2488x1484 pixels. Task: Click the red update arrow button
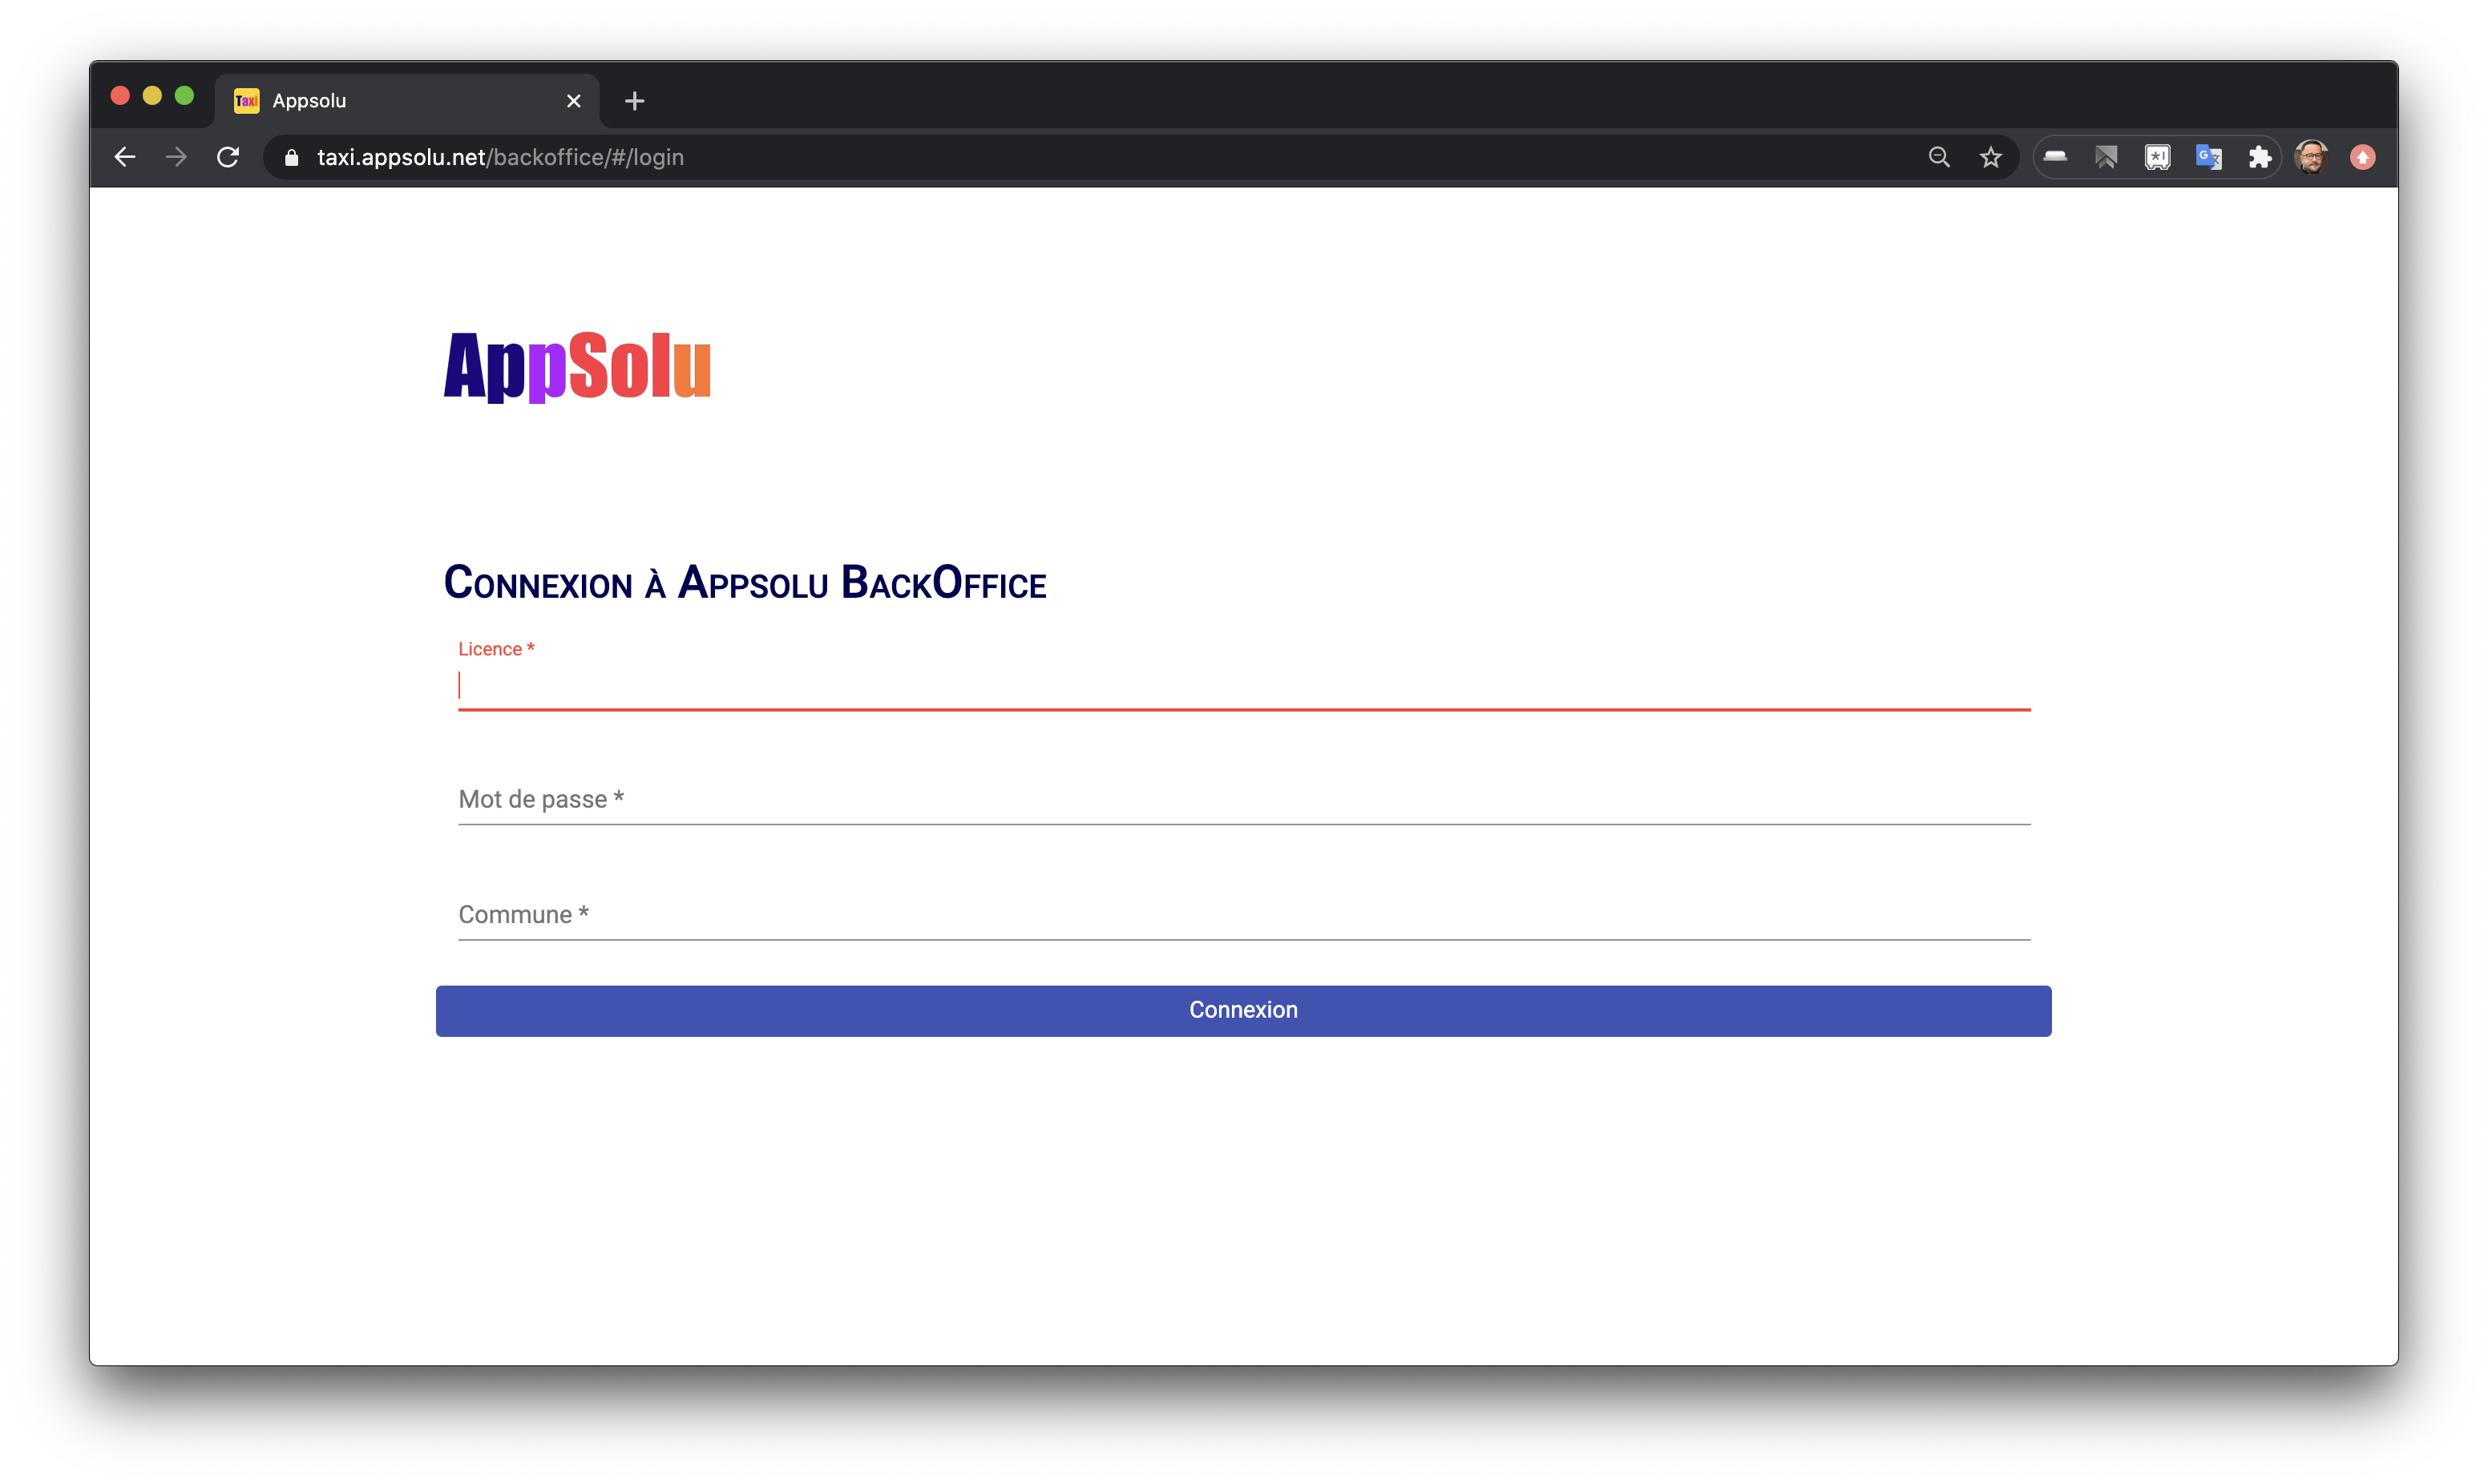pyautogui.click(x=2363, y=157)
